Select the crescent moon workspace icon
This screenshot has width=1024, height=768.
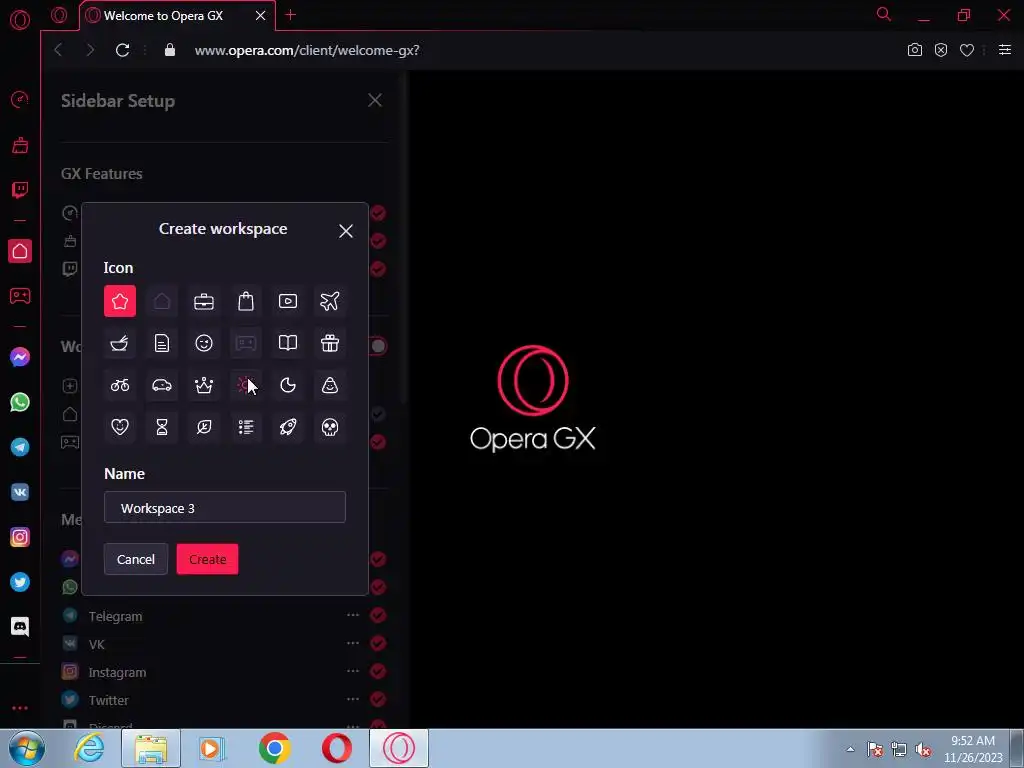tap(288, 385)
